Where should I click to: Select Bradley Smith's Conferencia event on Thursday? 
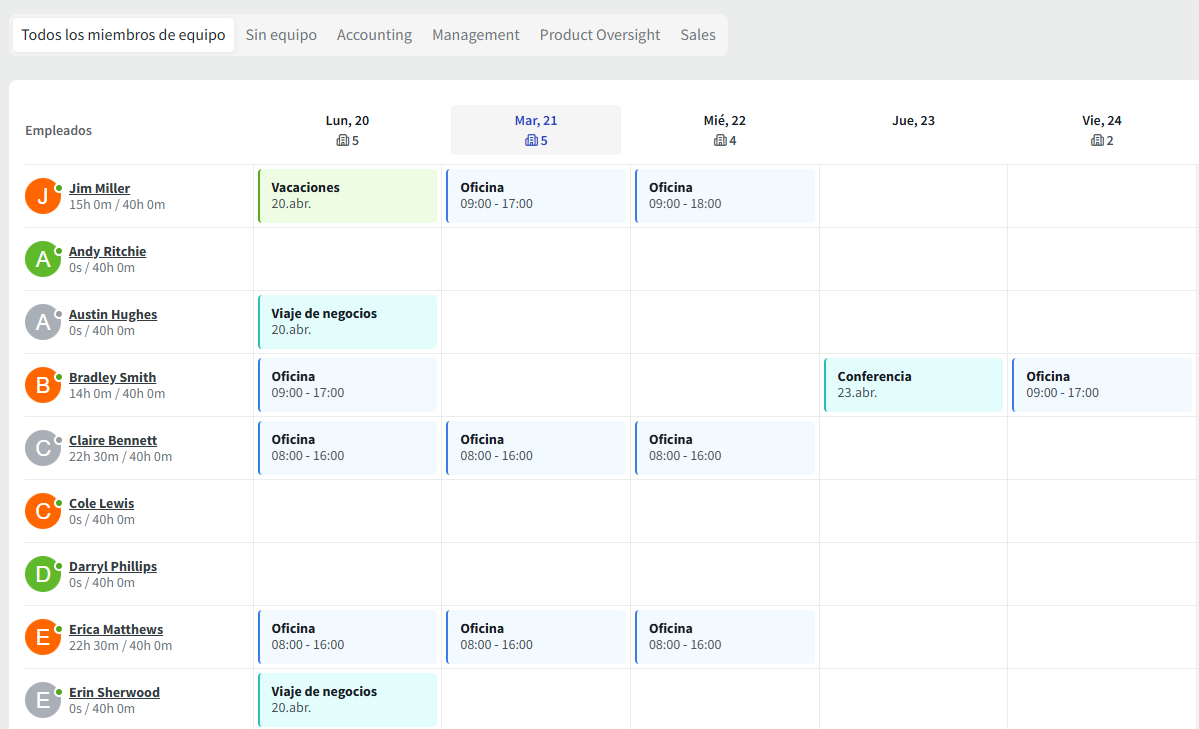click(x=914, y=385)
